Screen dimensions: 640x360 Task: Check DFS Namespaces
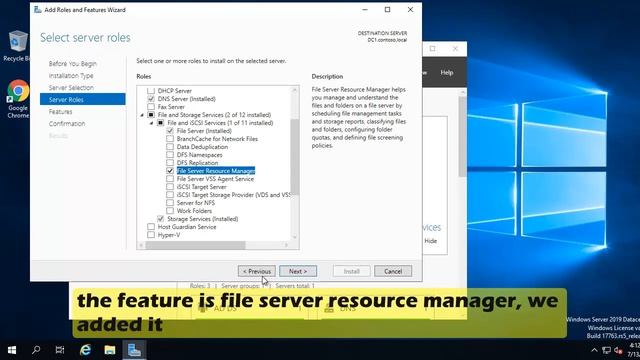click(170, 155)
